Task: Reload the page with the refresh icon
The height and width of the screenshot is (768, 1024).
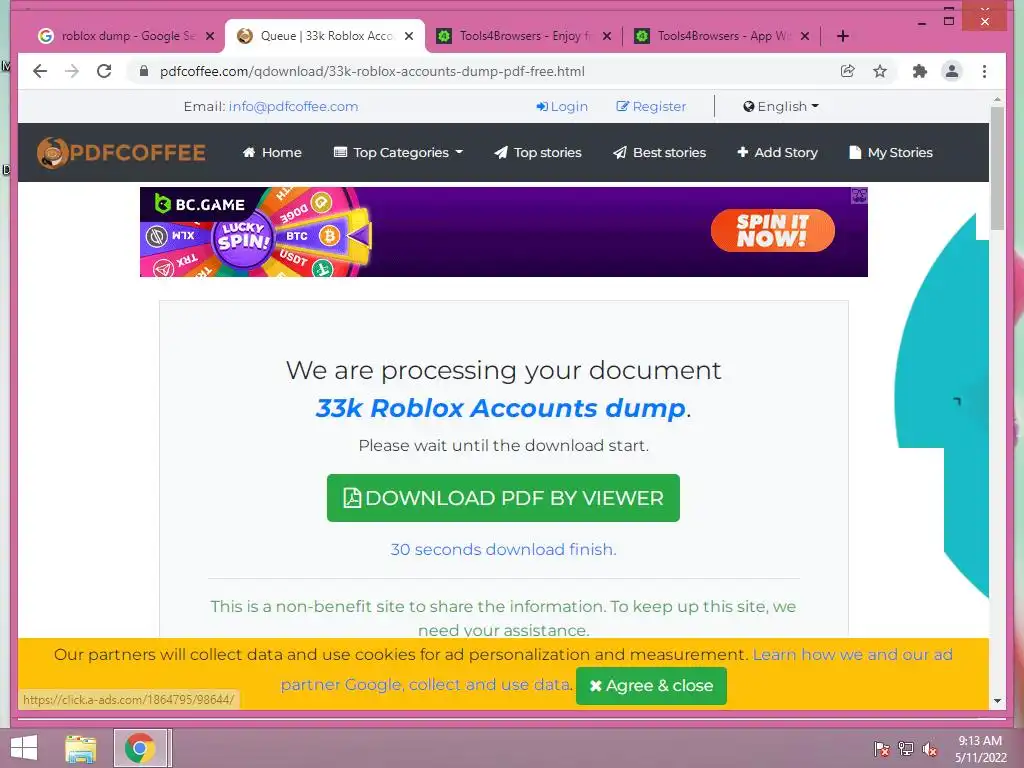Action: click(104, 71)
